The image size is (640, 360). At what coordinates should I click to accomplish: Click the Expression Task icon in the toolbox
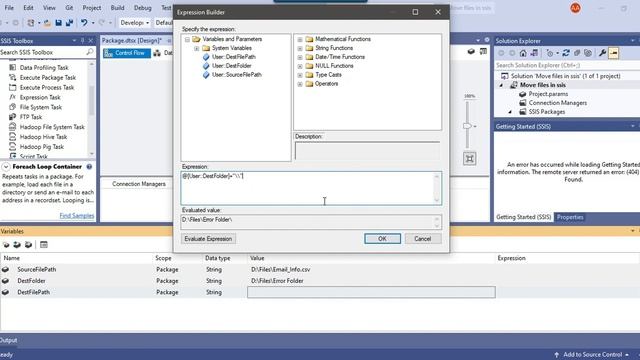click(x=13, y=97)
